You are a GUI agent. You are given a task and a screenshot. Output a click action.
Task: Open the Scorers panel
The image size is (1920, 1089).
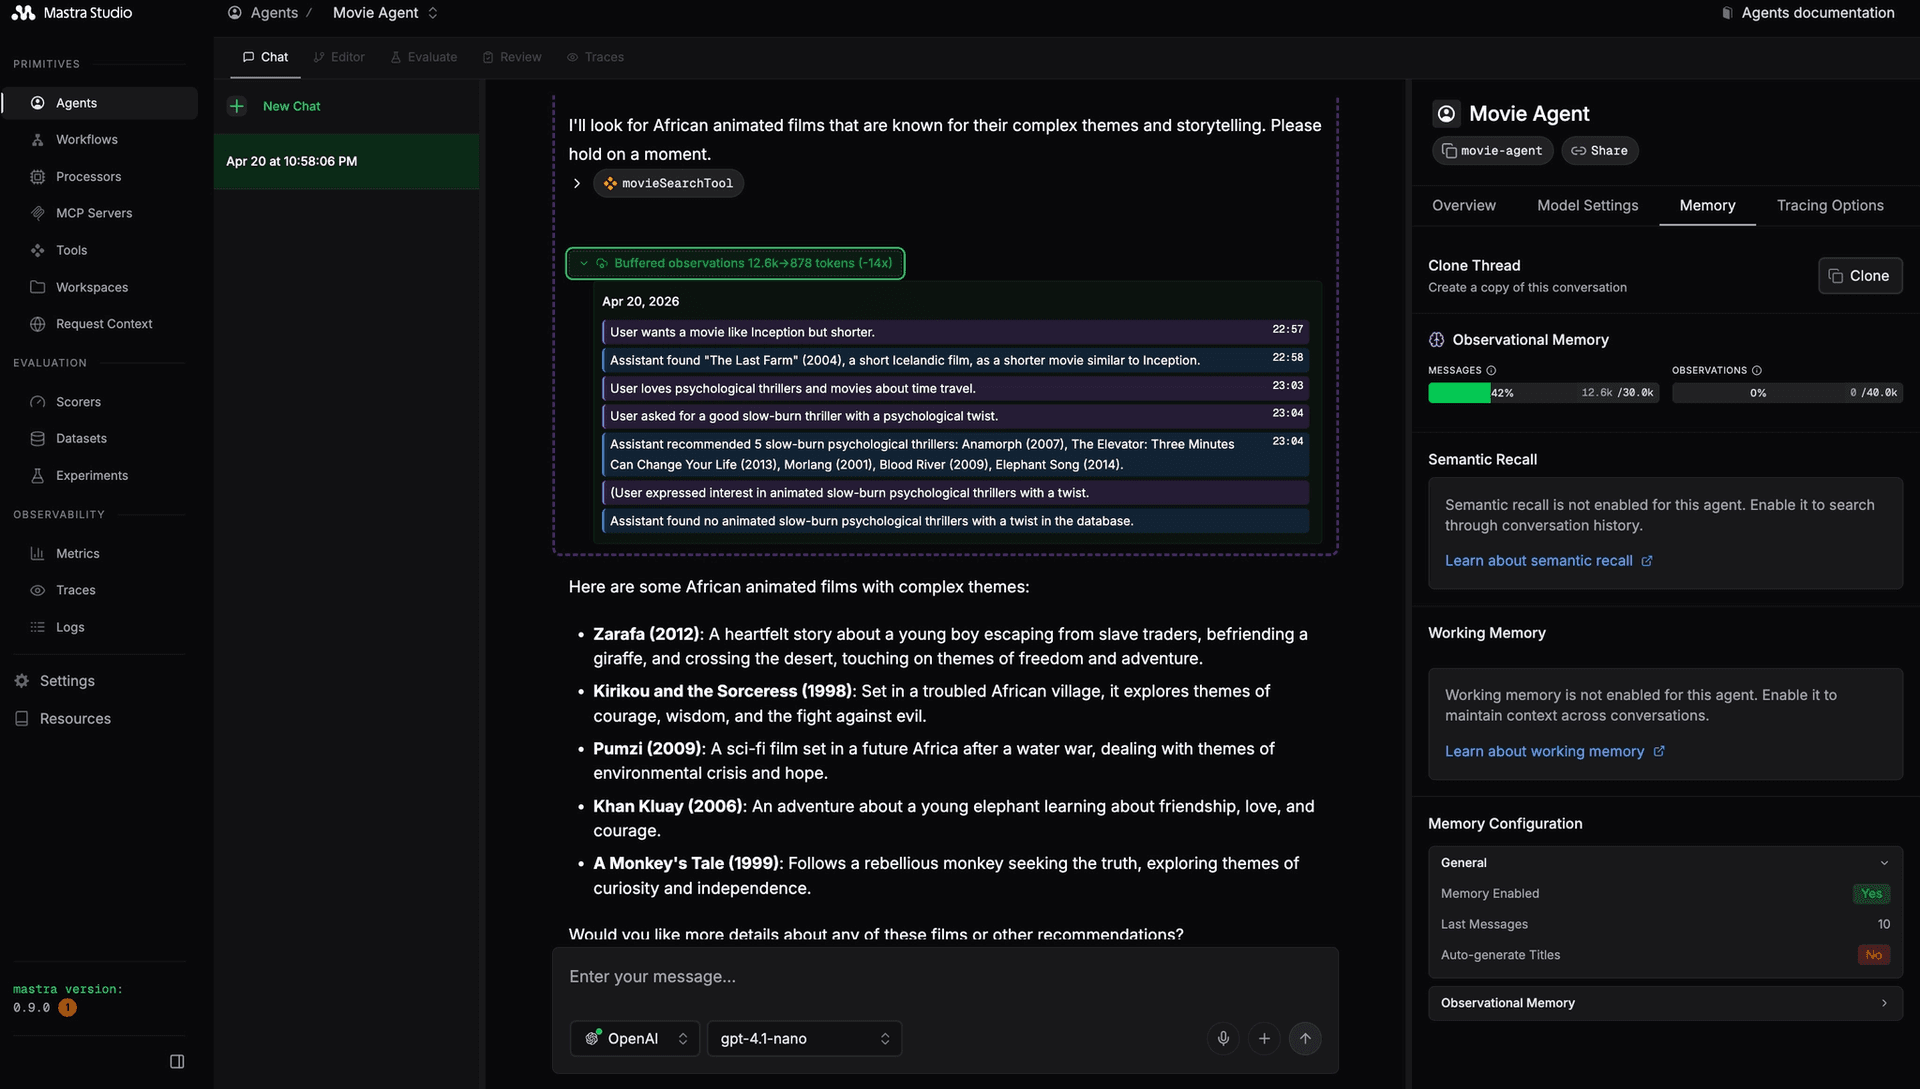pyautogui.click(x=78, y=401)
